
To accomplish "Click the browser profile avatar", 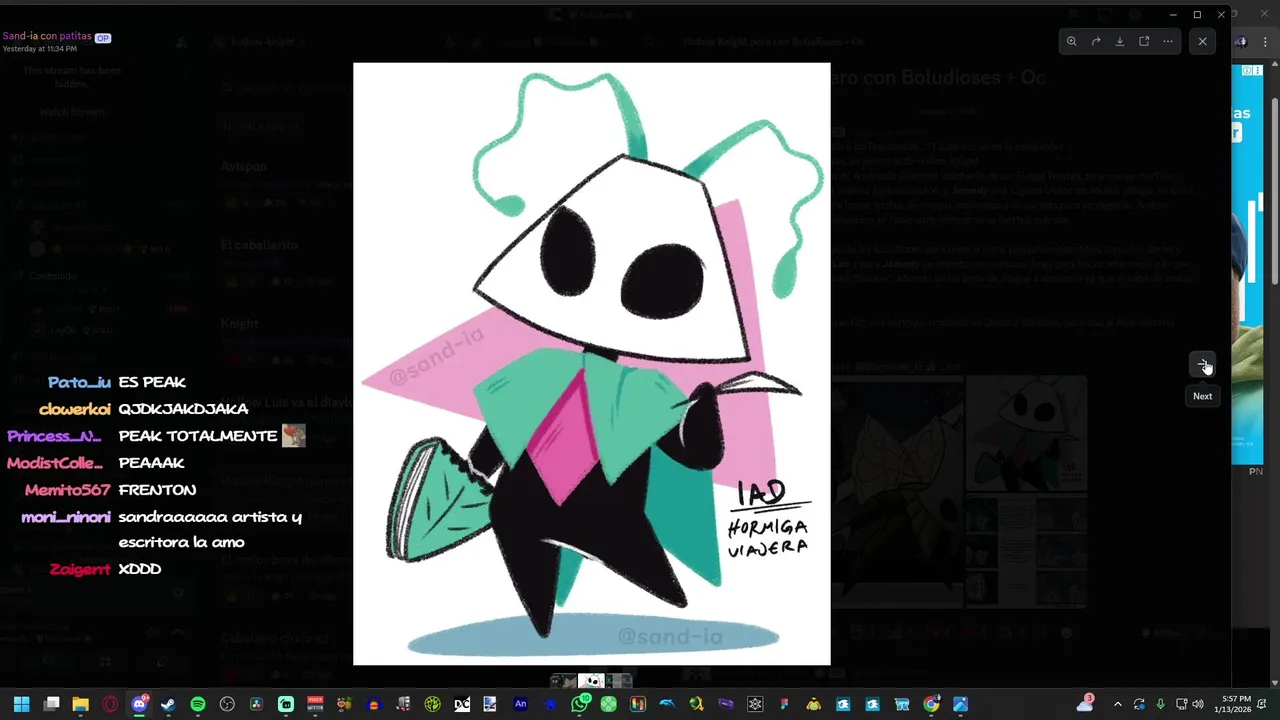I will (1241, 41).
